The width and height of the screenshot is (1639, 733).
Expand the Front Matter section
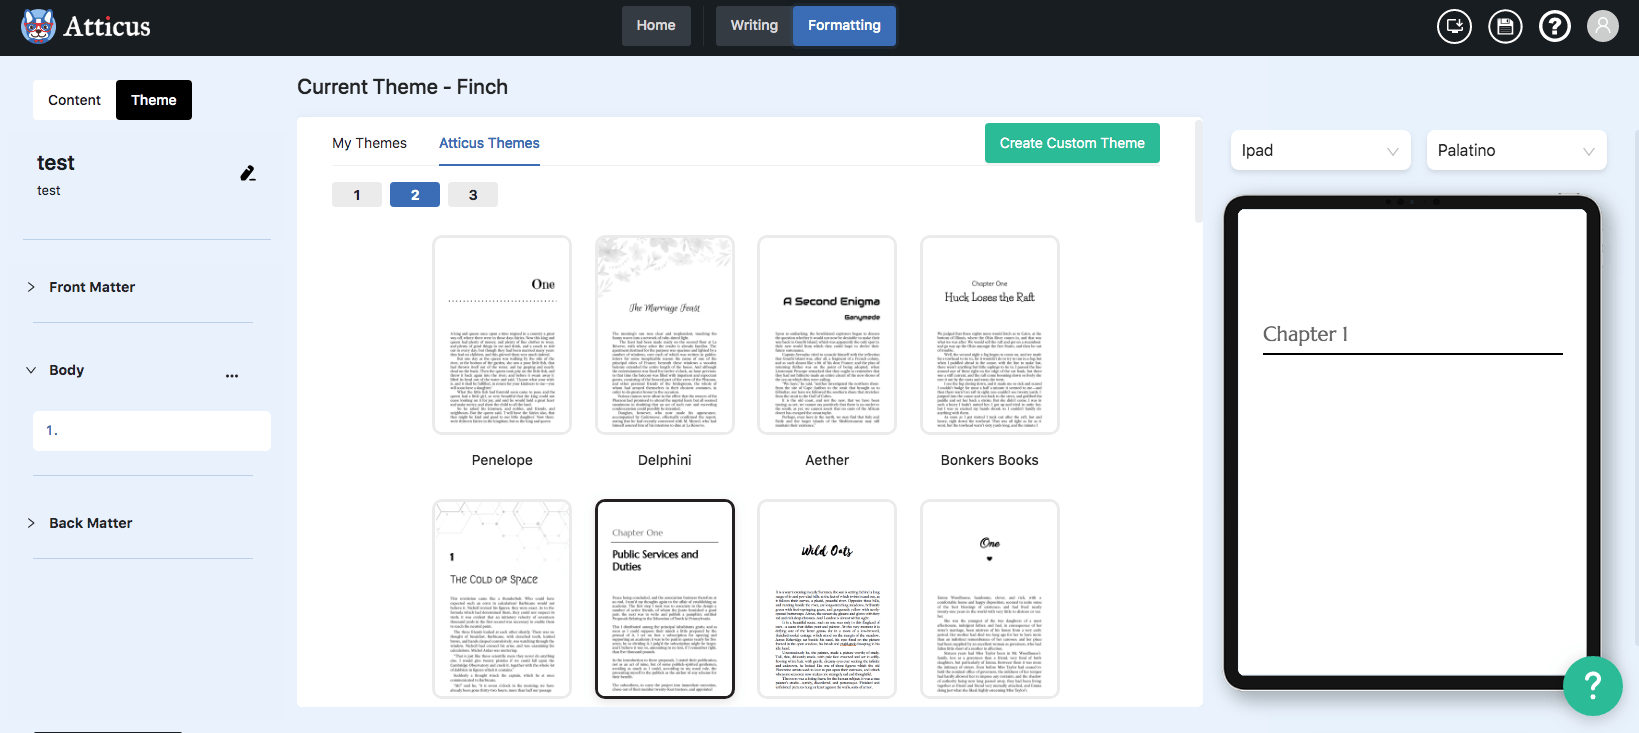coord(31,287)
